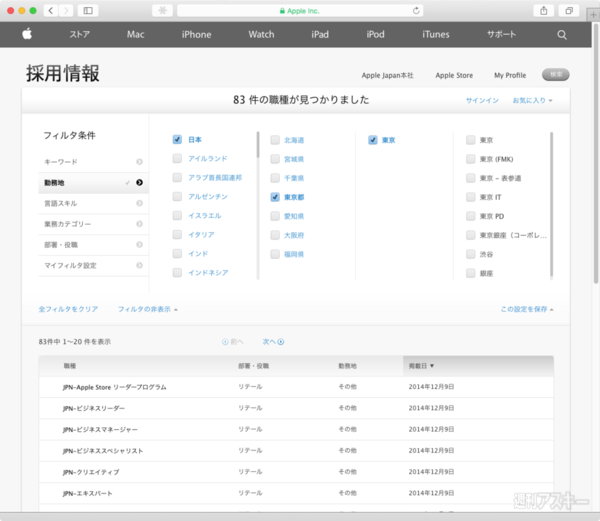
Task: Open the JPN-エキスパート job listing
Action: click(87, 493)
